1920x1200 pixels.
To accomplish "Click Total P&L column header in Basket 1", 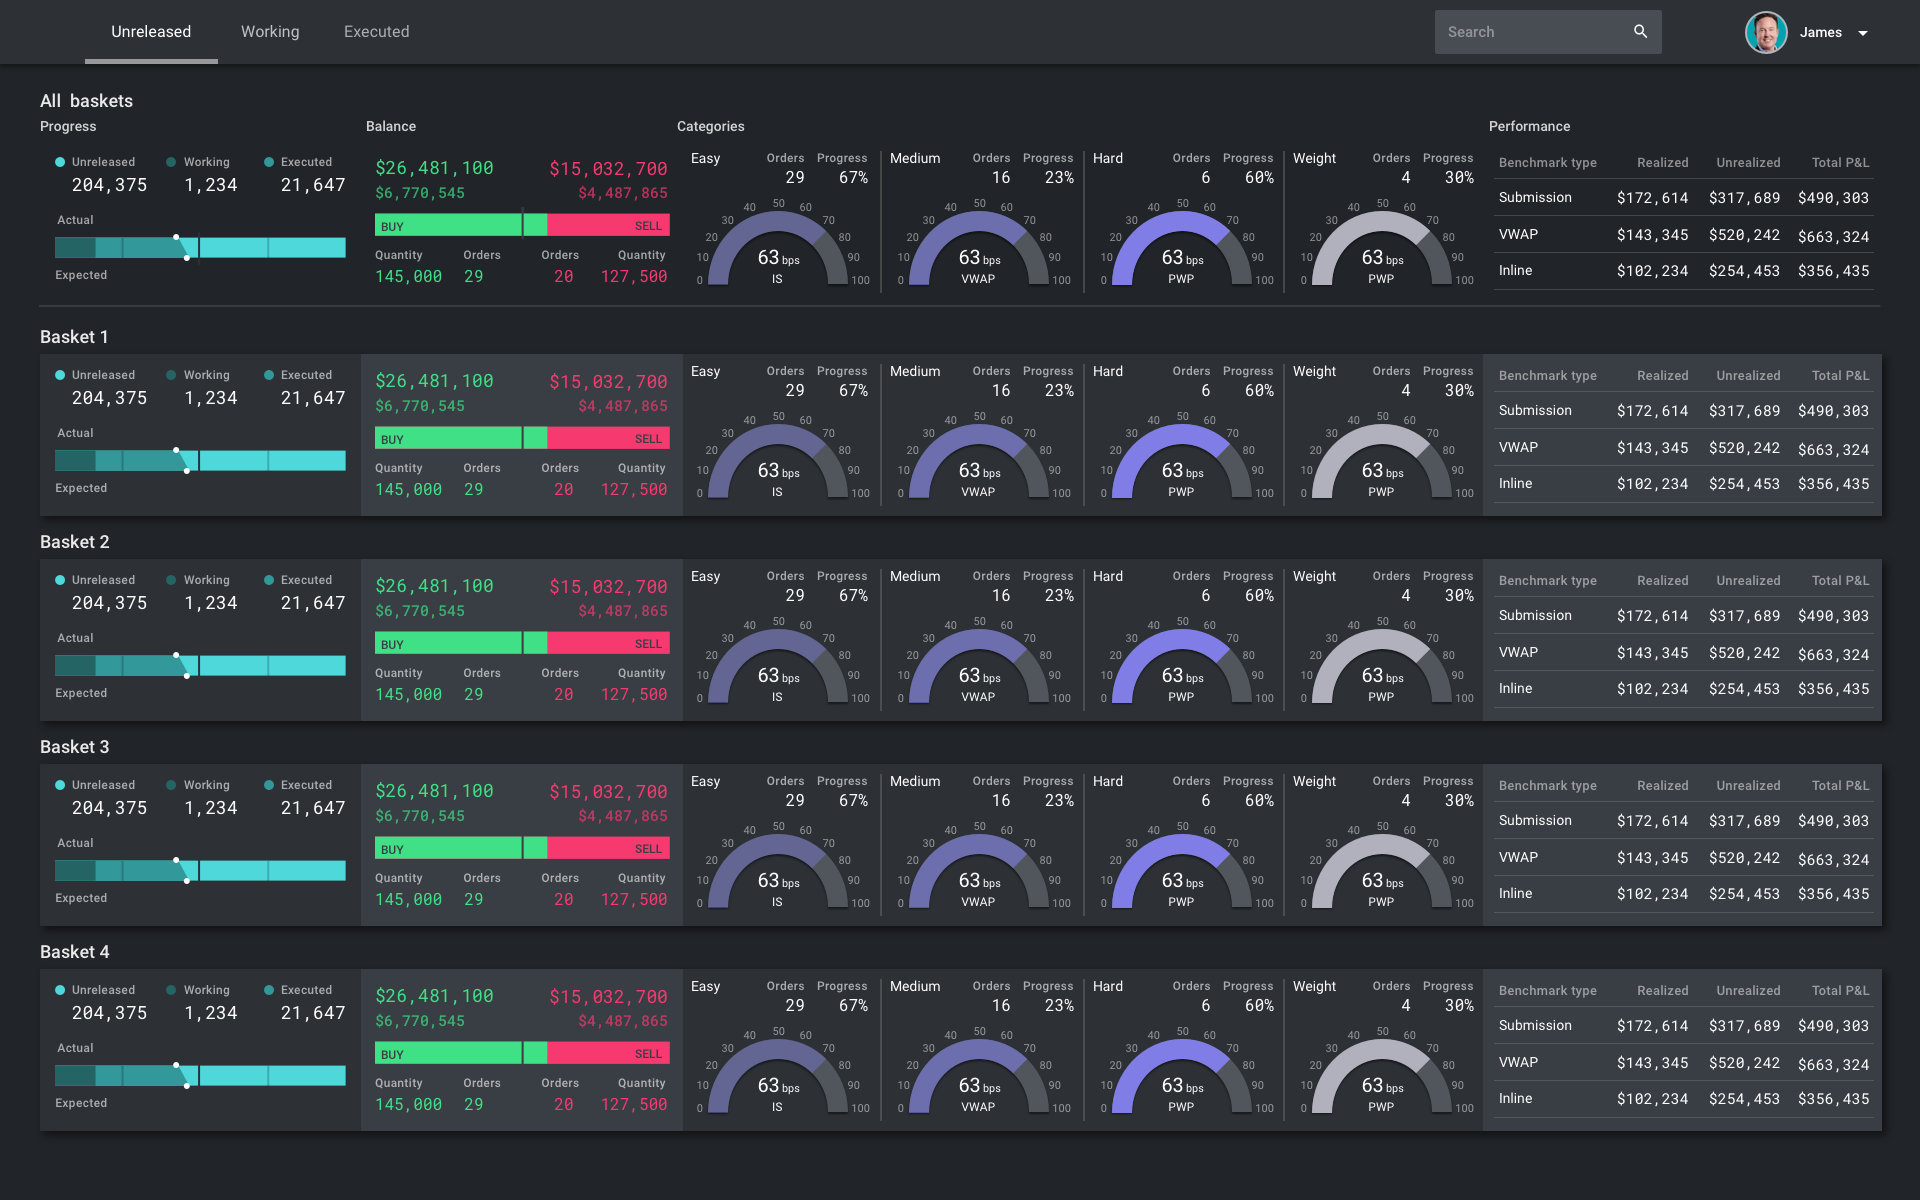I will (x=1840, y=376).
